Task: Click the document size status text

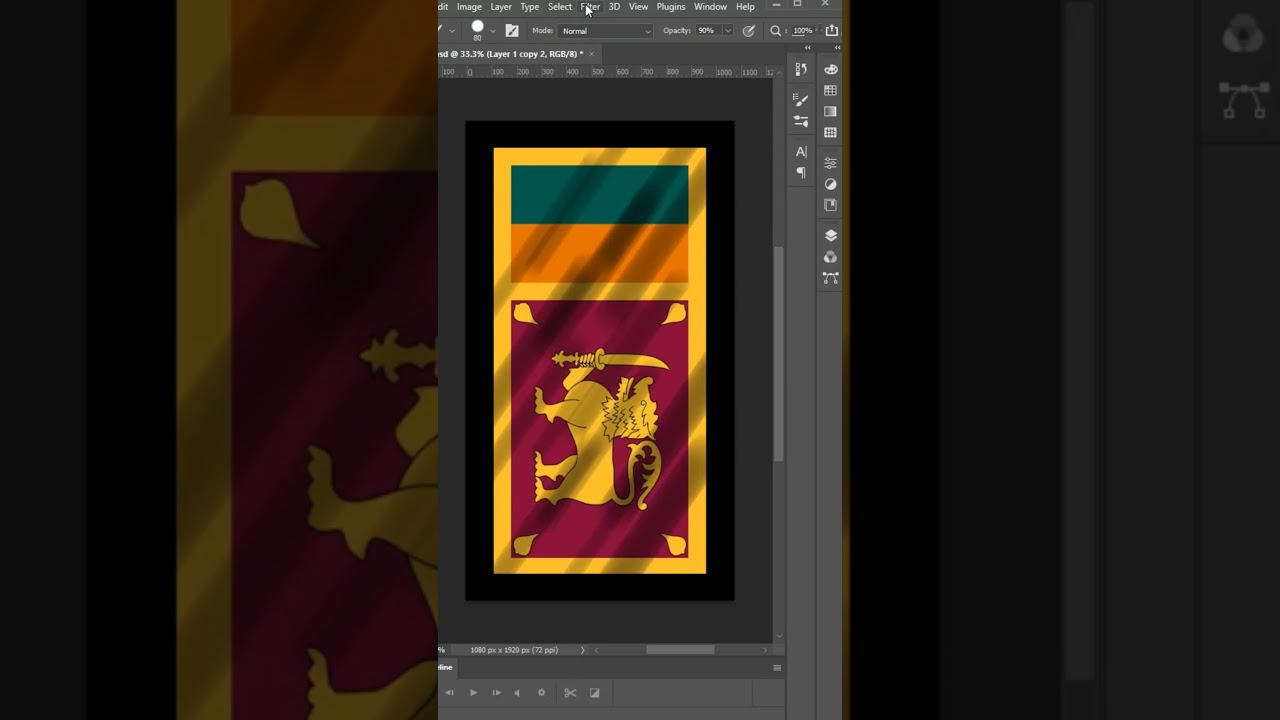Action: pos(514,650)
